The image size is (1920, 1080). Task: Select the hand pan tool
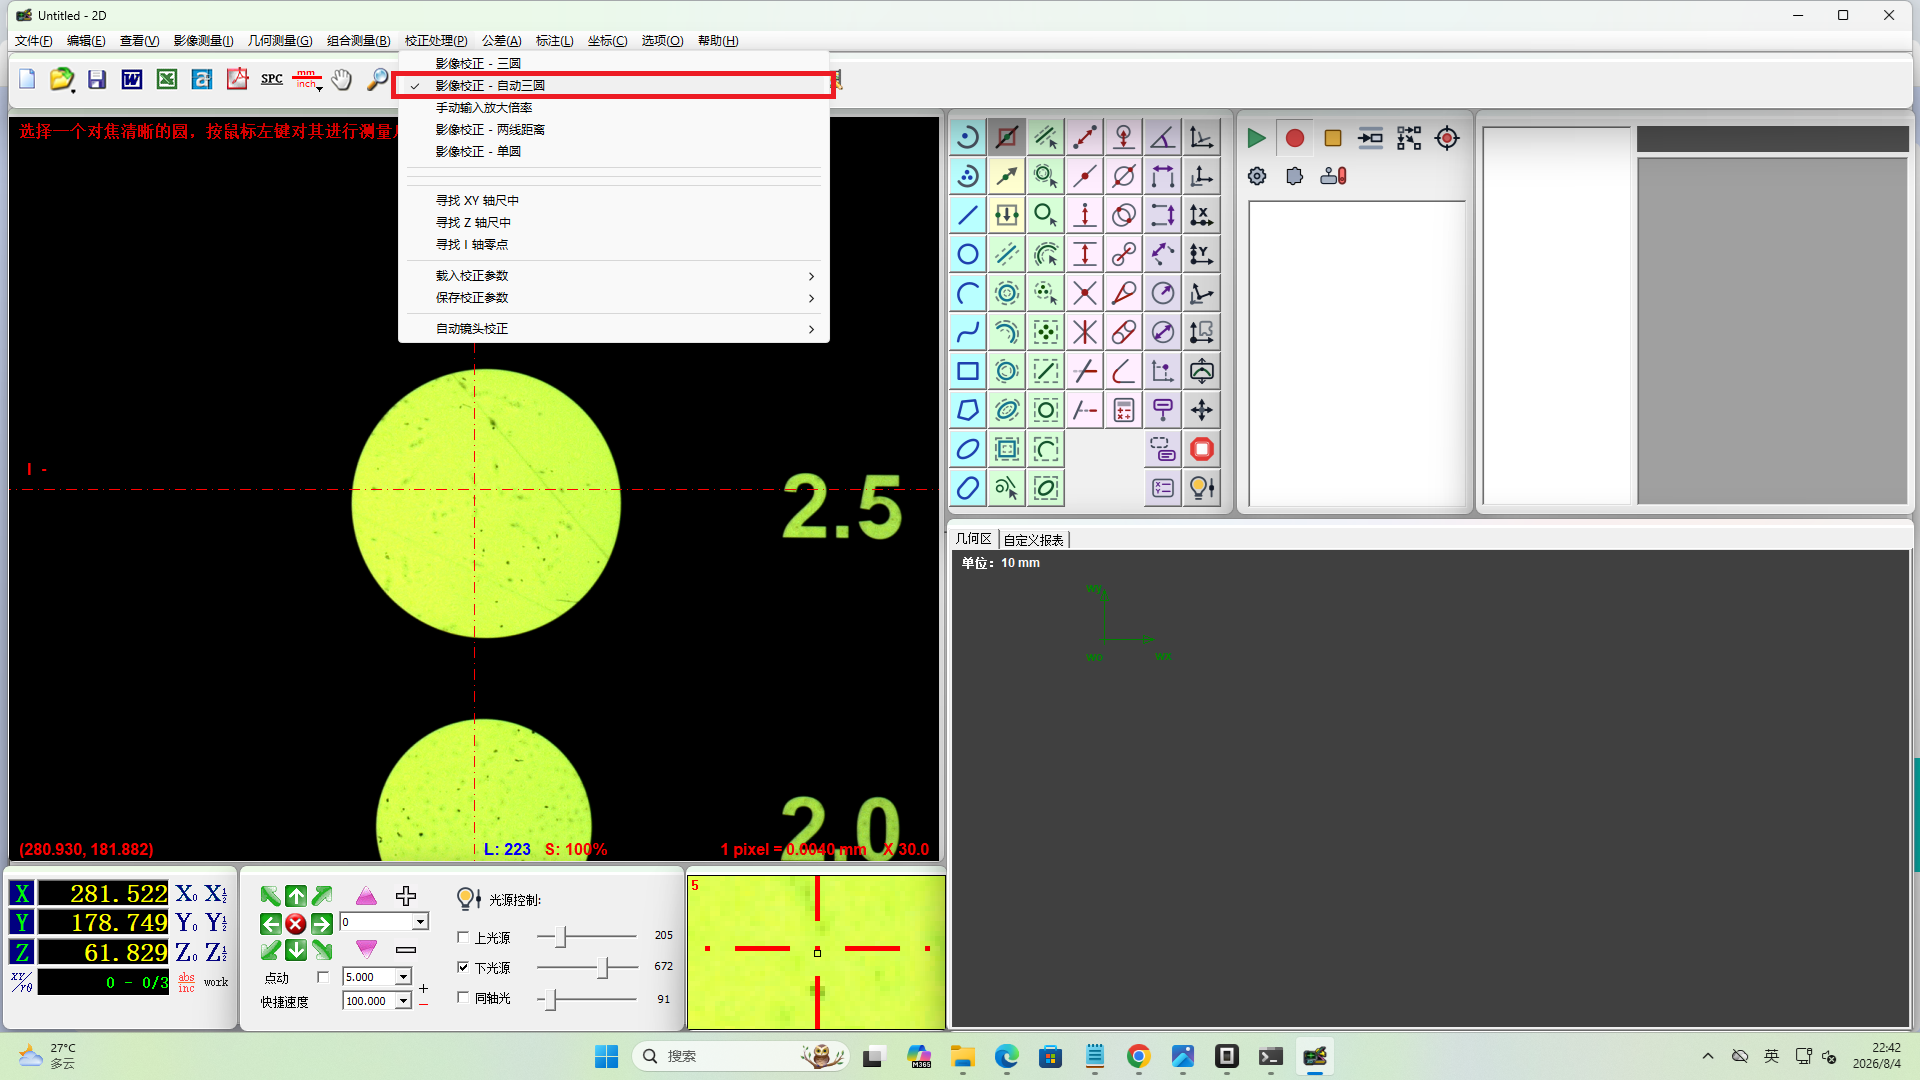[x=342, y=79]
